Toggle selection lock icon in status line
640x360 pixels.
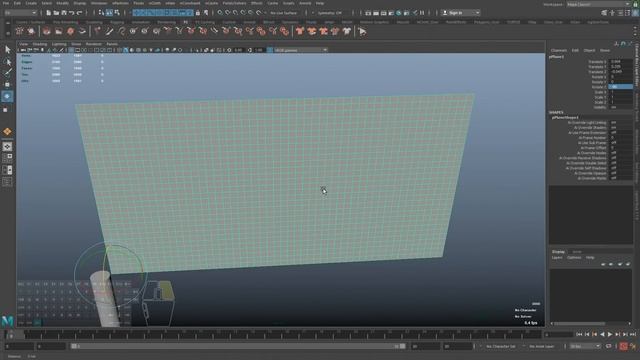click(198, 13)
